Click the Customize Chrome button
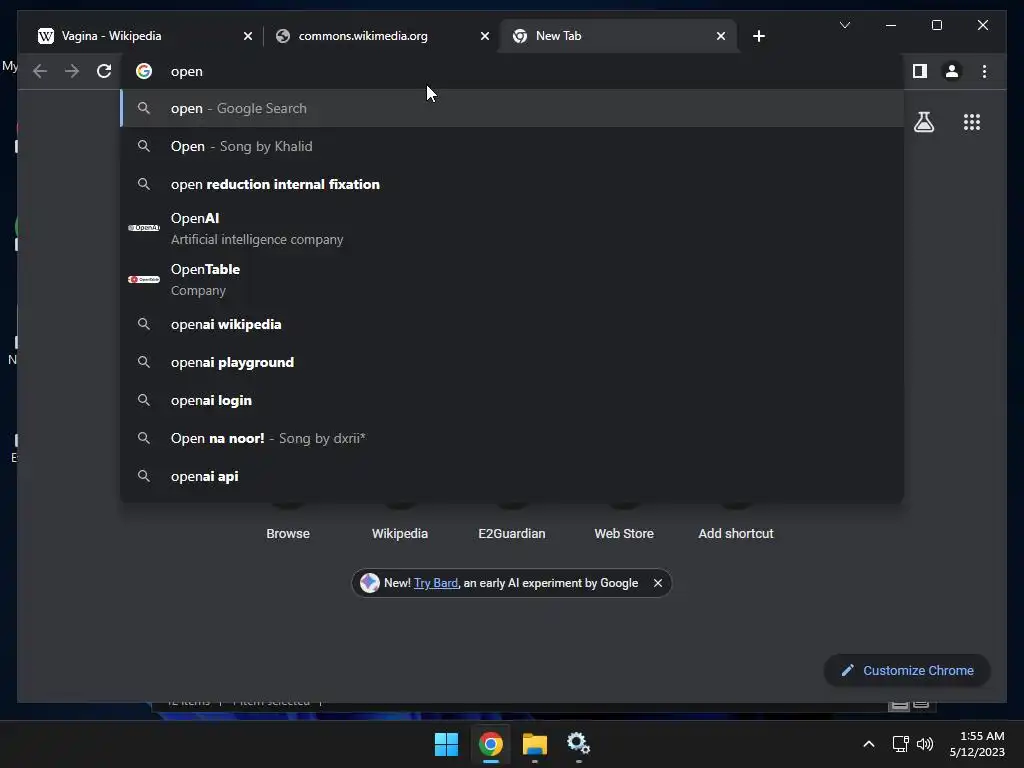The image size is (1024, 768). tap(907, 670)
